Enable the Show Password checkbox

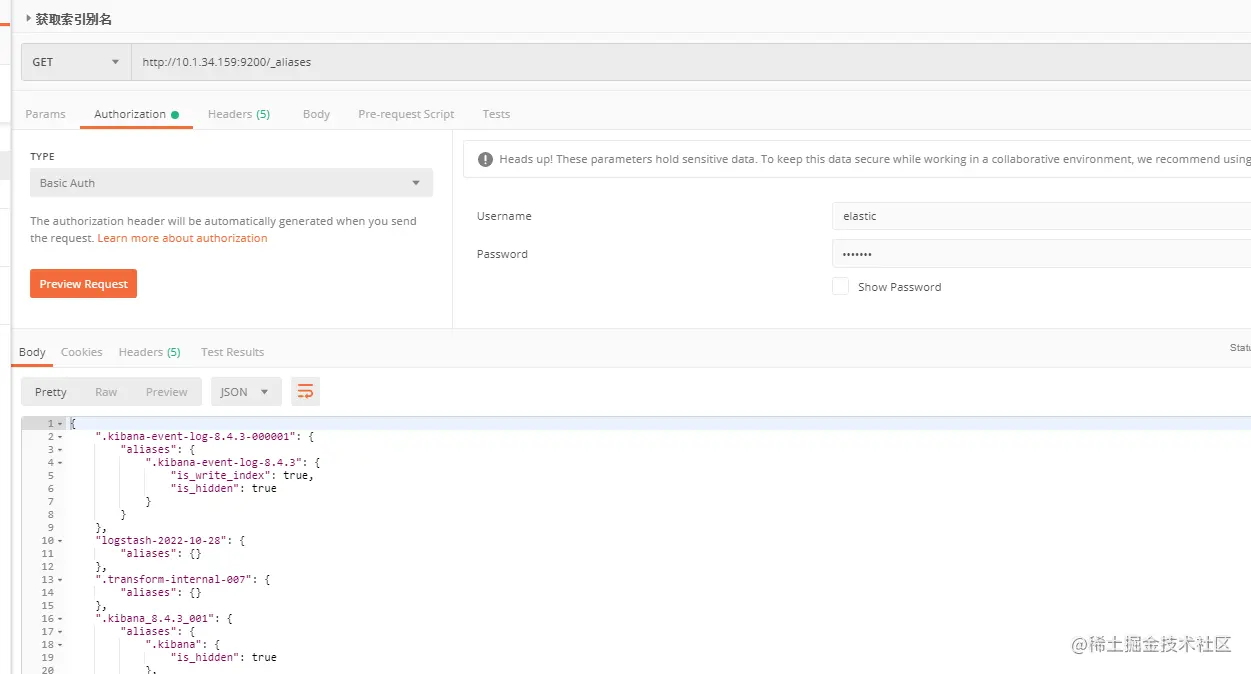point(840,286)
